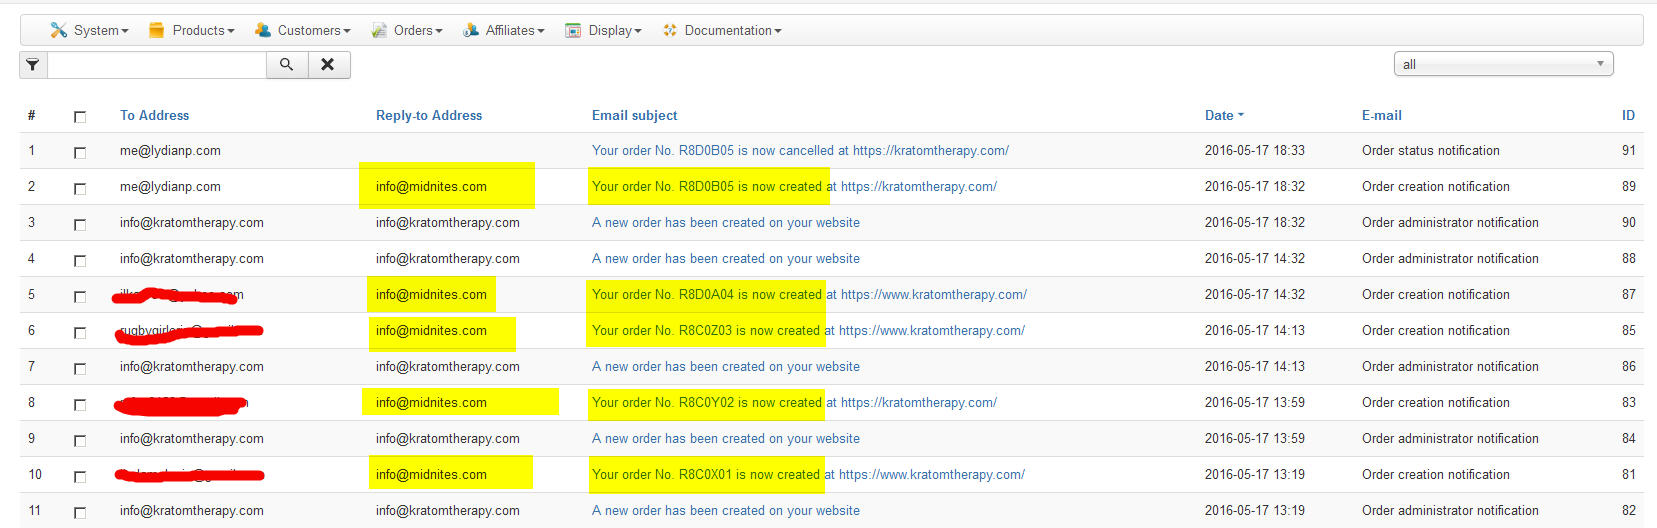
Task: Click info@kratomtherapy.com reply-to in row 7
Action: [x=448, y=366]
